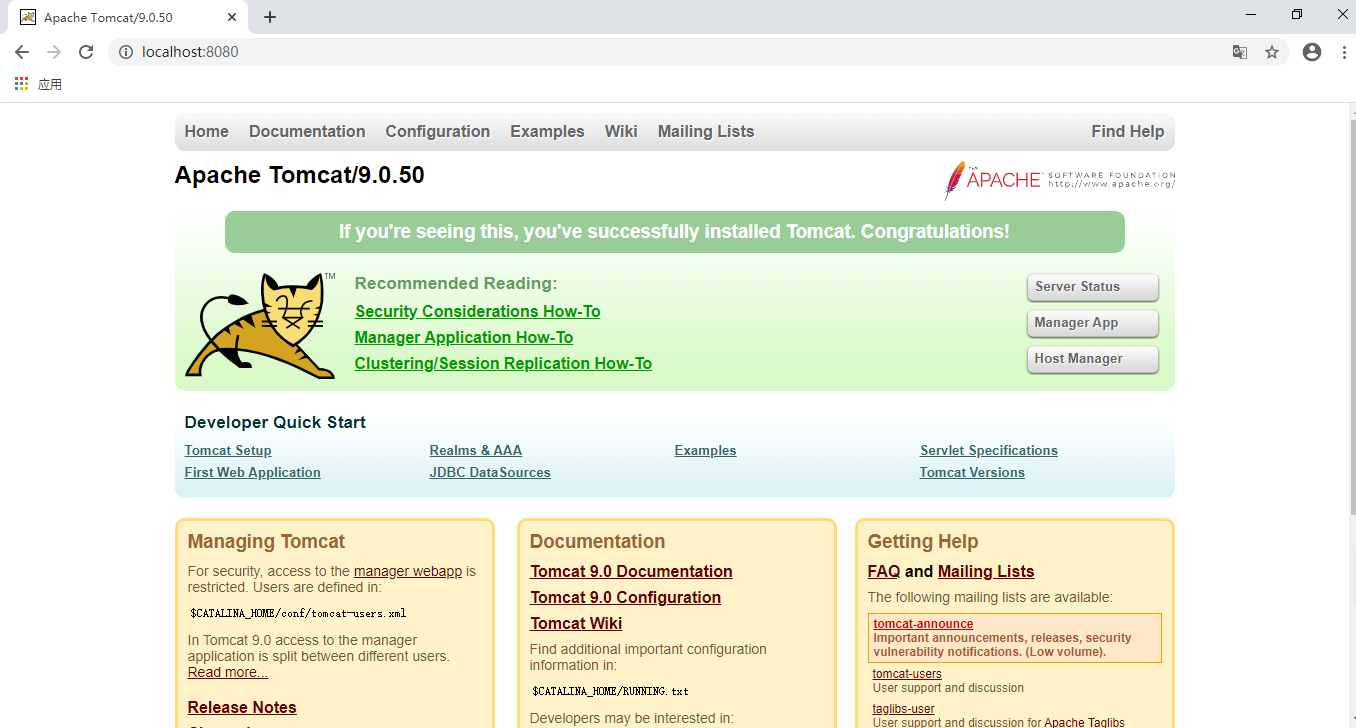Click the manager webapp link
1356x728 pixels.
click(x=408, y=571)
